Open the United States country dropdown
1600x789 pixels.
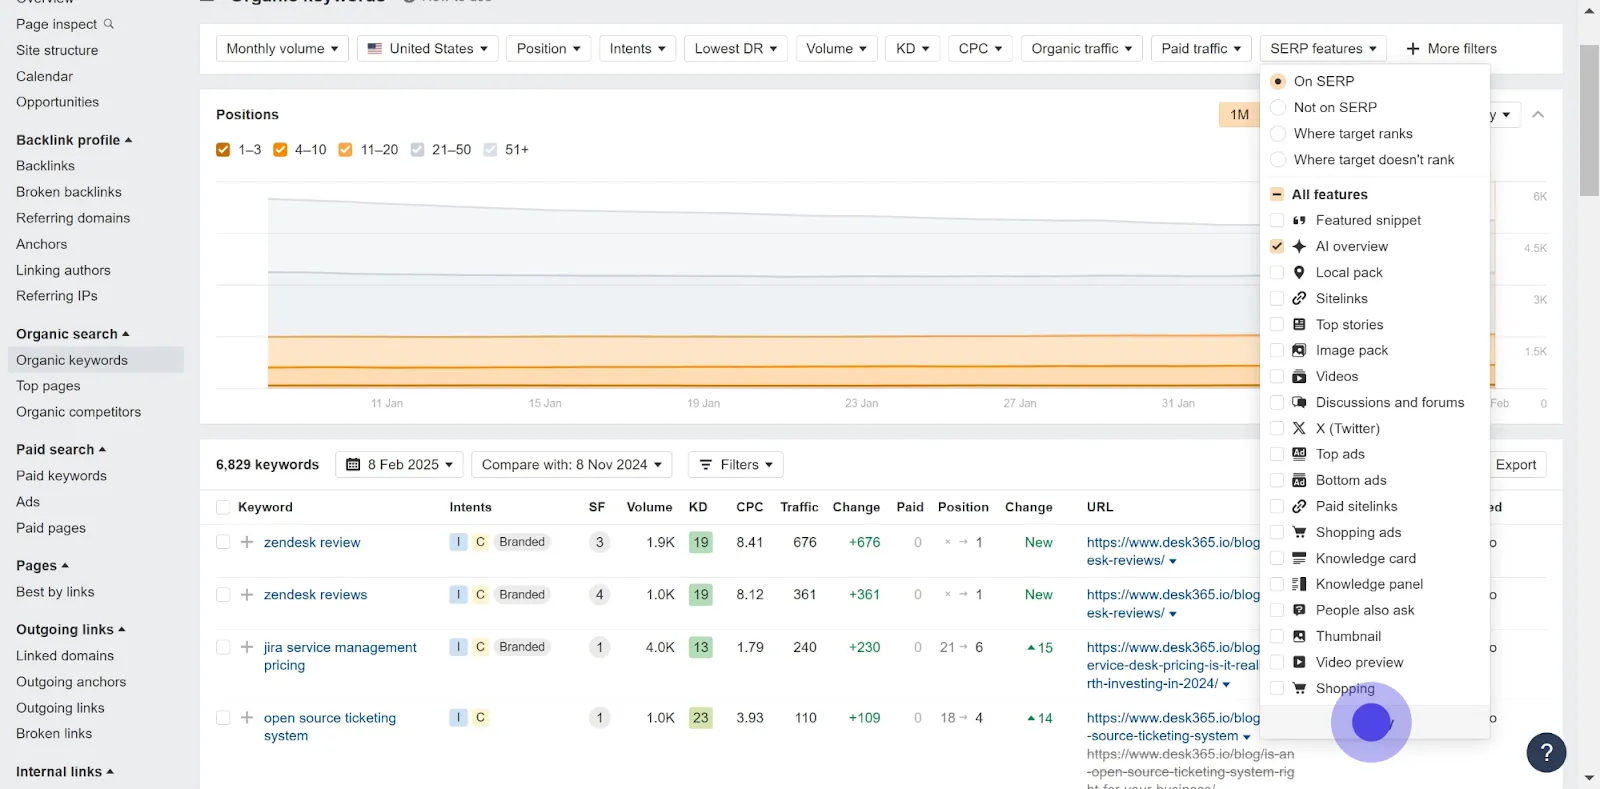(x=427, y=48)
